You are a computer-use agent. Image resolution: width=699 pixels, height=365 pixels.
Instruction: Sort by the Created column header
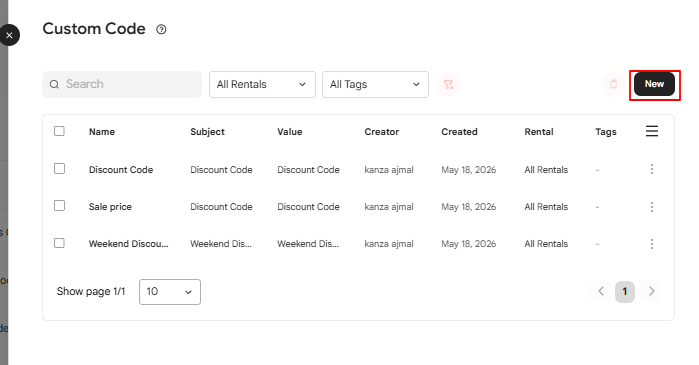click(x=459, y=132)
